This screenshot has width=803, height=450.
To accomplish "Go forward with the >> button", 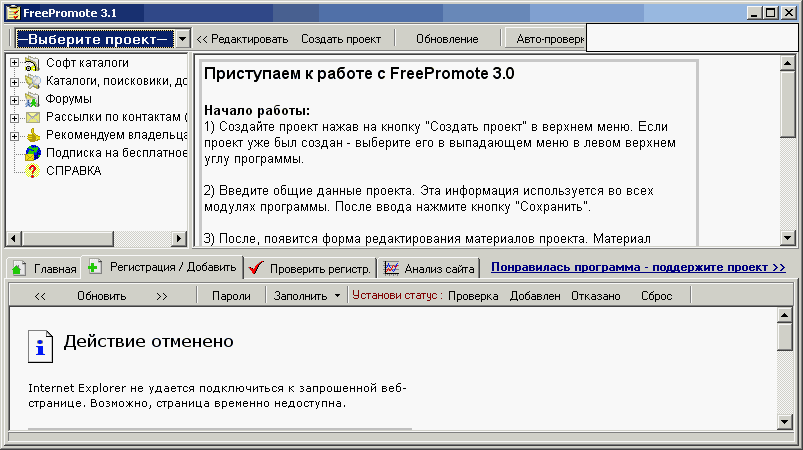I will (162, 296).
